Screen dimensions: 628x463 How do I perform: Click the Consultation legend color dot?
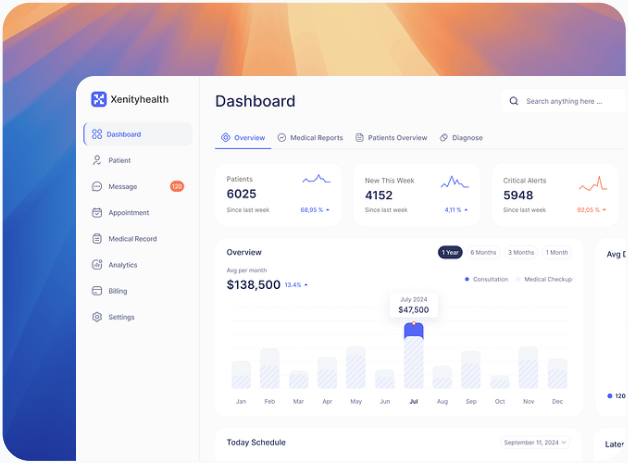[467, 279]
